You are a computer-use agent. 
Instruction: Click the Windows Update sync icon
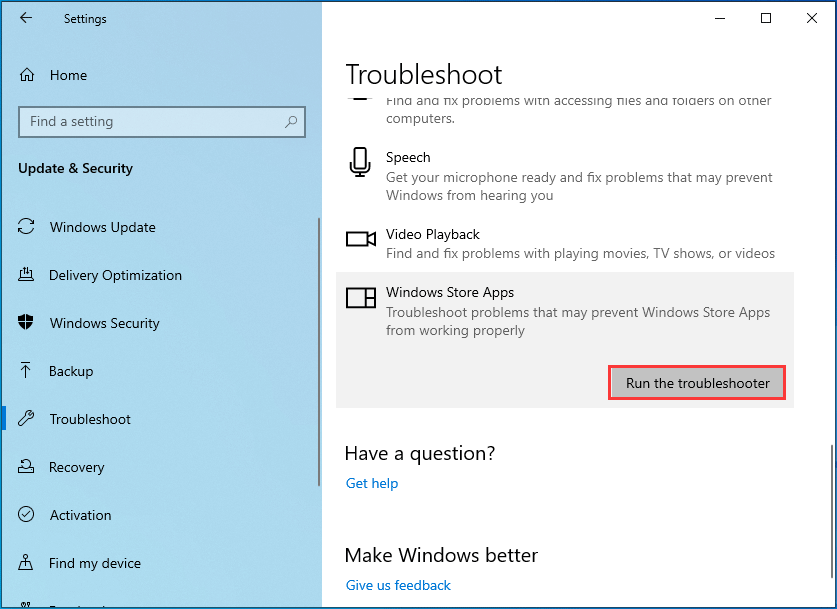[26, 226]
